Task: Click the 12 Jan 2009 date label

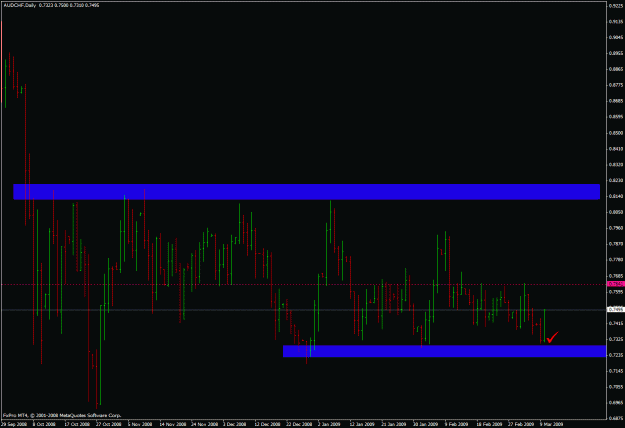Action: 362,424
